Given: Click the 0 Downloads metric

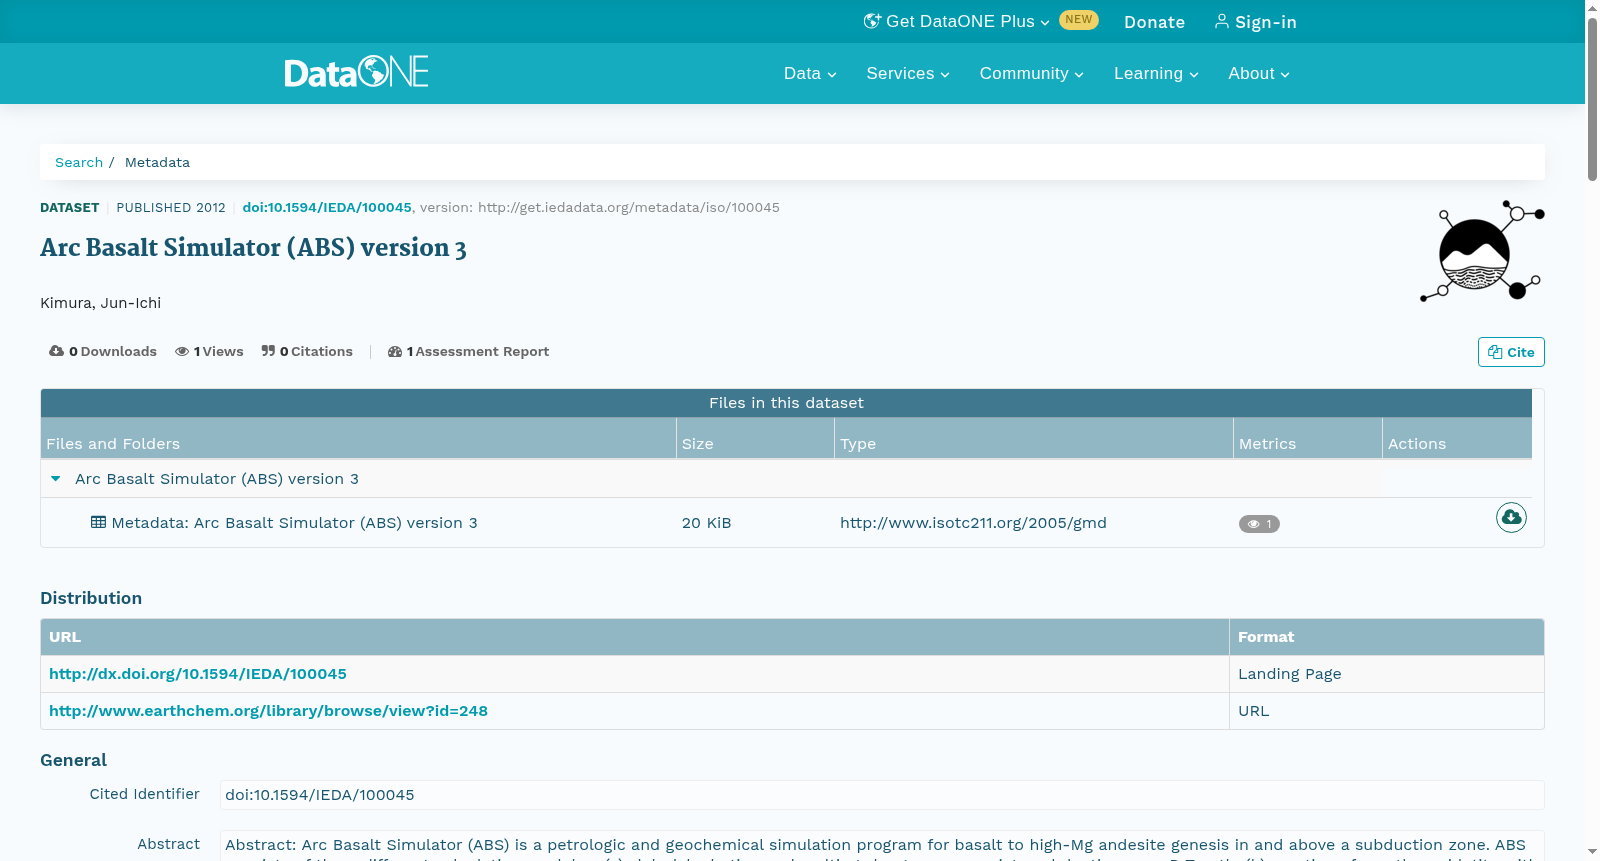Looking at the screenshot, I should 103,351.
